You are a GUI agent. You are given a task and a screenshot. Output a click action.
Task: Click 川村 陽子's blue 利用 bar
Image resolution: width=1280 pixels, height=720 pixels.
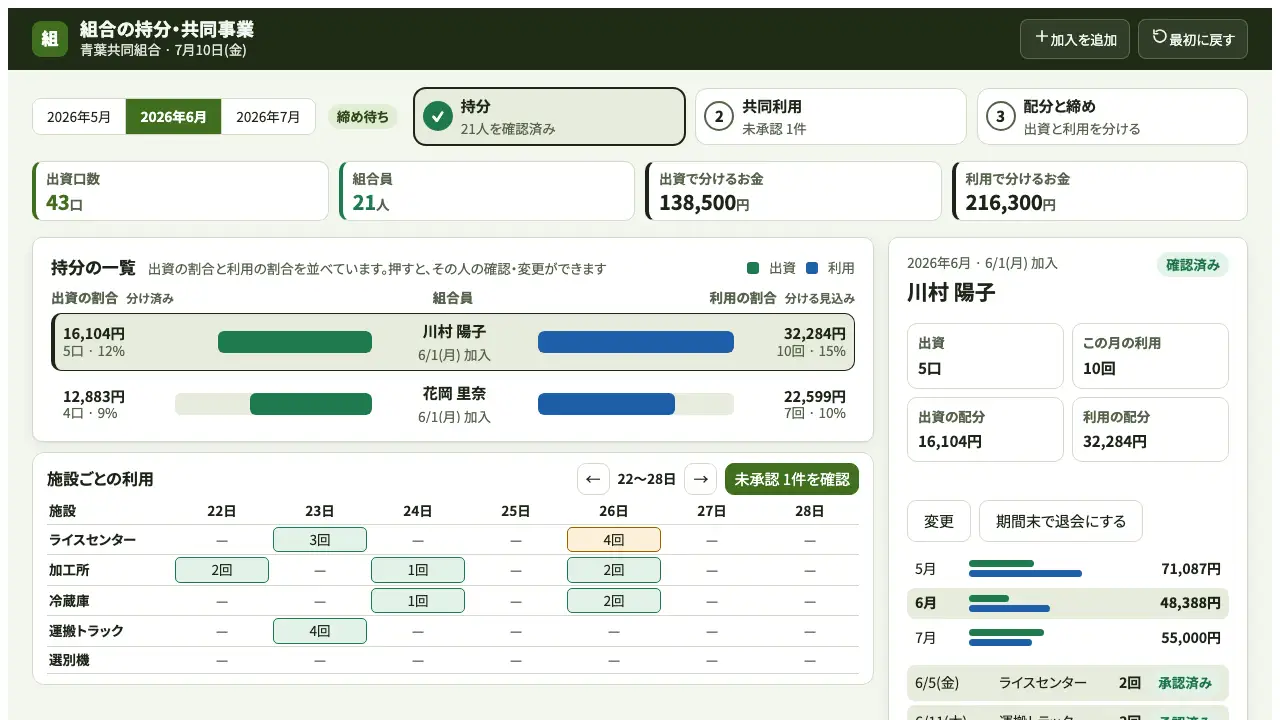coord(636,342)
